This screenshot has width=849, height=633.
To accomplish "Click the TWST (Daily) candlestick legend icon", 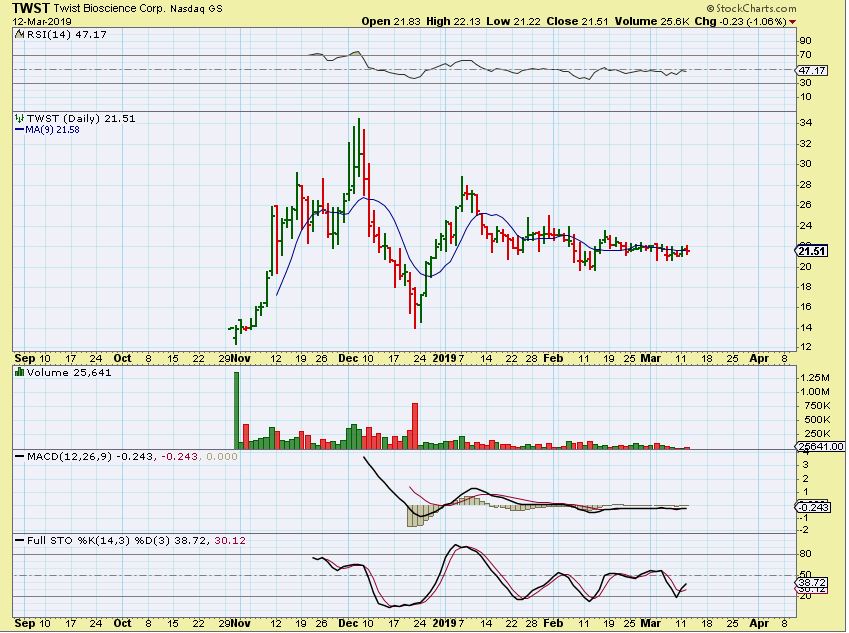I will (x=18, y=118).
